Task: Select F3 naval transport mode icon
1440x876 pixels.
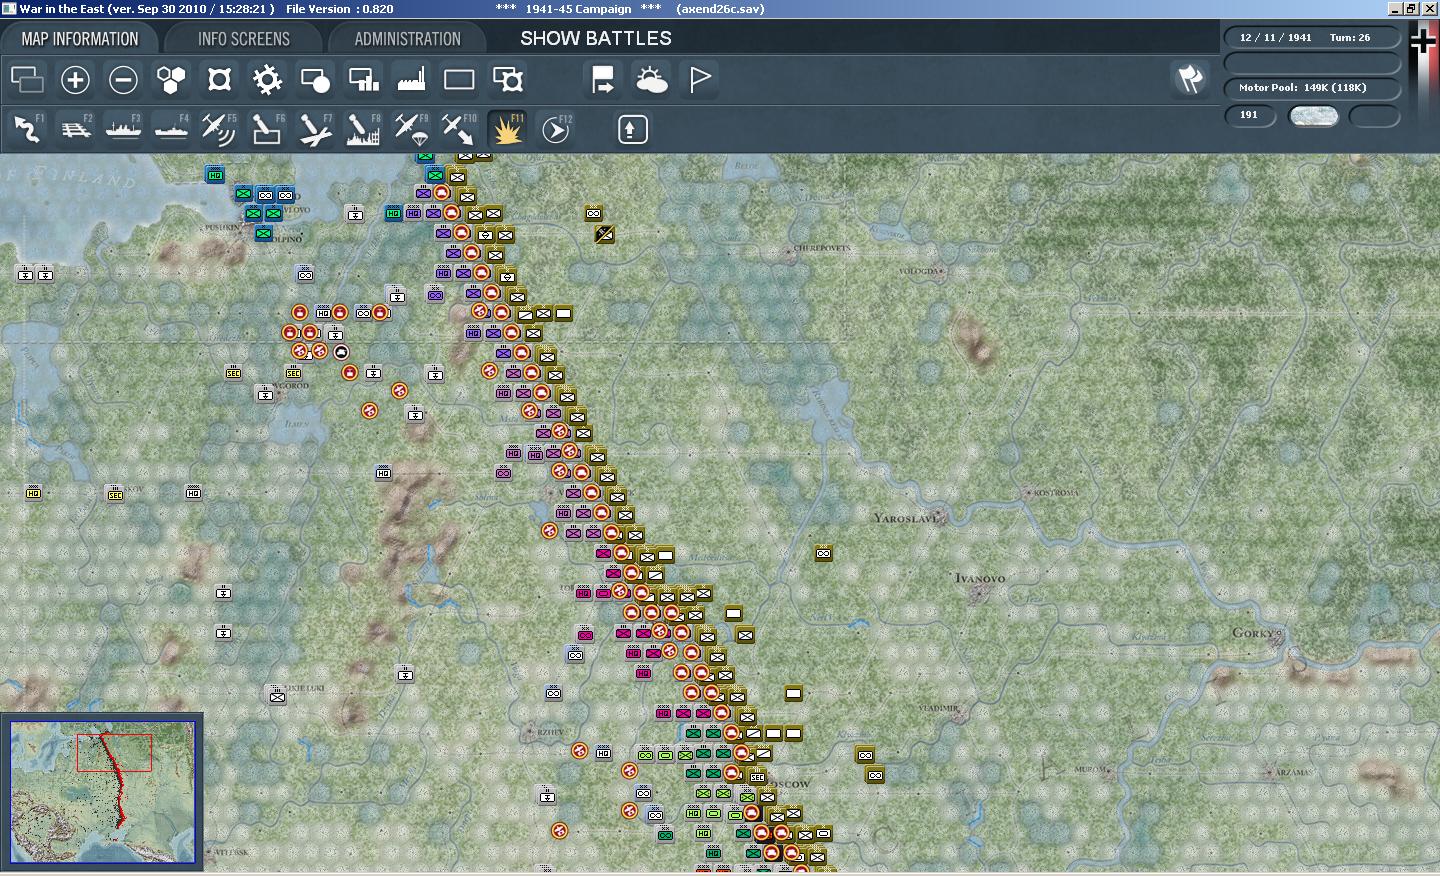Action: pos(123,129)
